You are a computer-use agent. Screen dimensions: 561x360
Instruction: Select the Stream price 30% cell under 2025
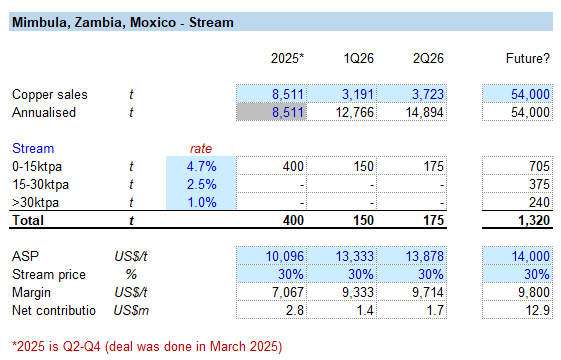(x=272, y=274)
